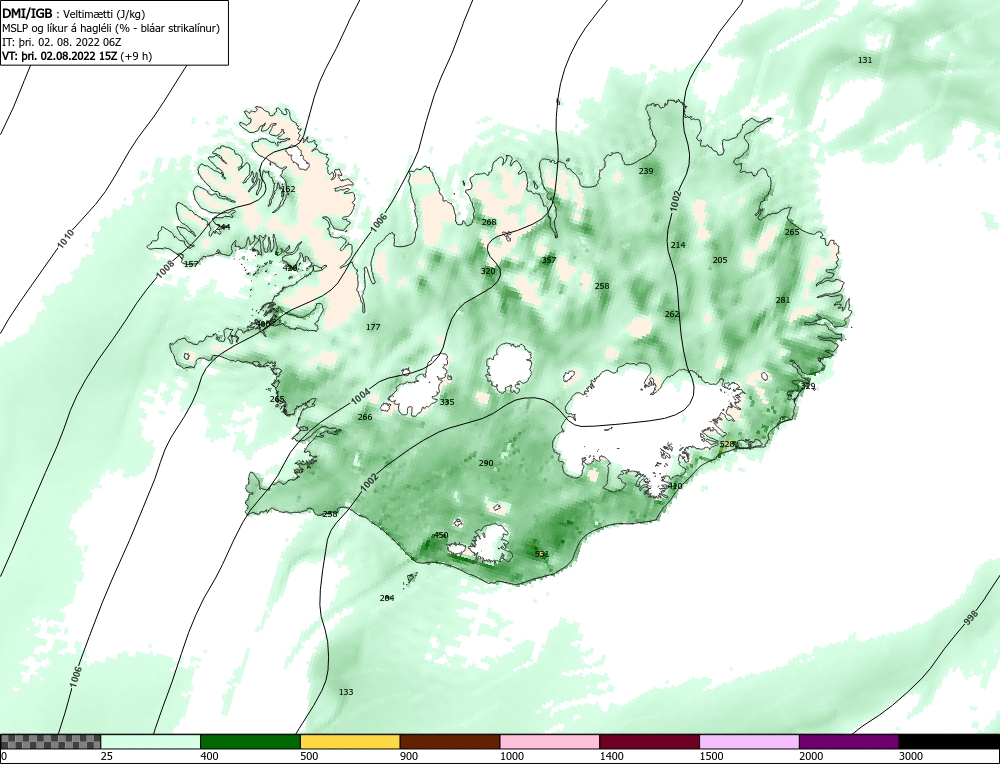
Task: Click the light green 25–400 legend swatch
Action: [151, 742]
